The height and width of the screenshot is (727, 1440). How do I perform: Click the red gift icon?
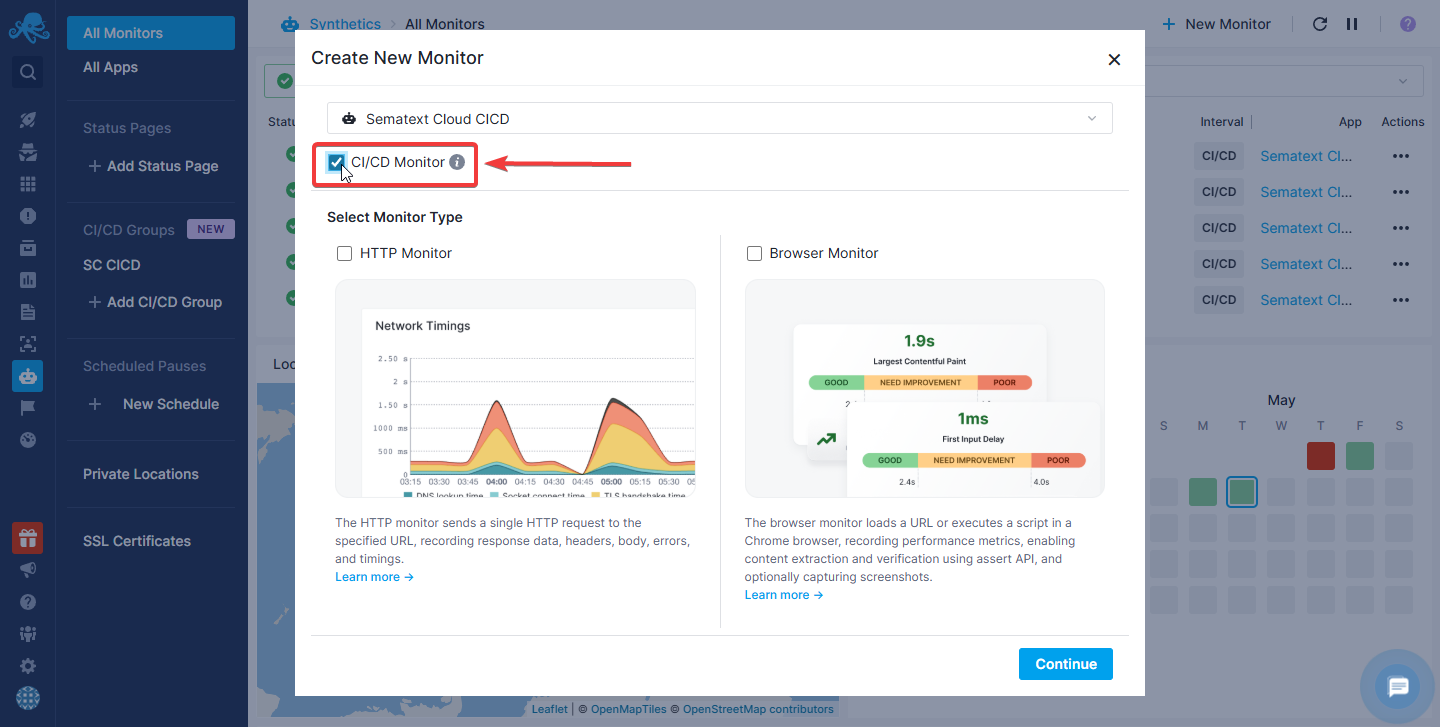click(27, 538)
